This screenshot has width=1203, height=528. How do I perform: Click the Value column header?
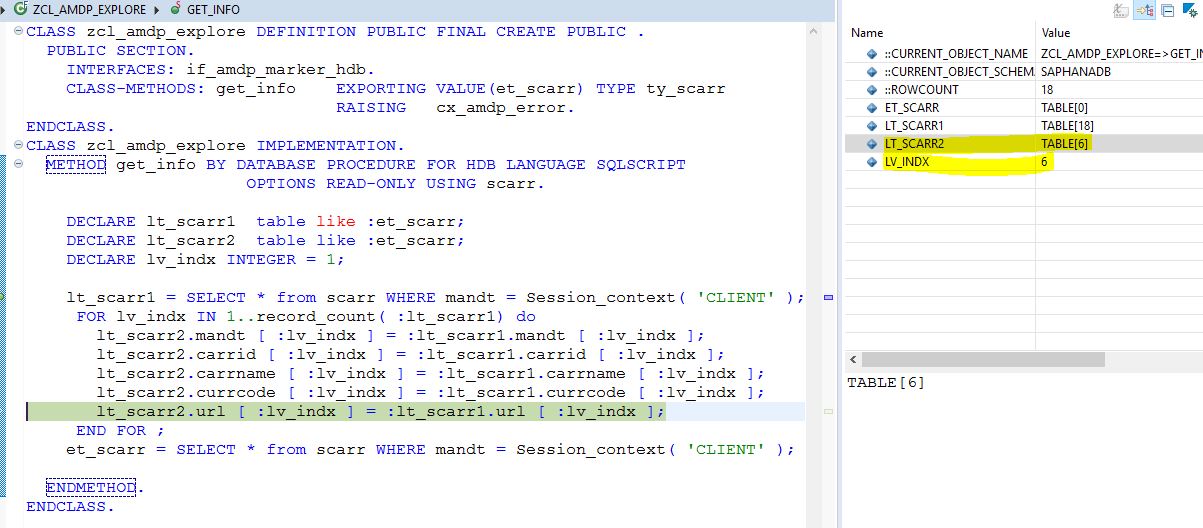[x=1118, y=33]
